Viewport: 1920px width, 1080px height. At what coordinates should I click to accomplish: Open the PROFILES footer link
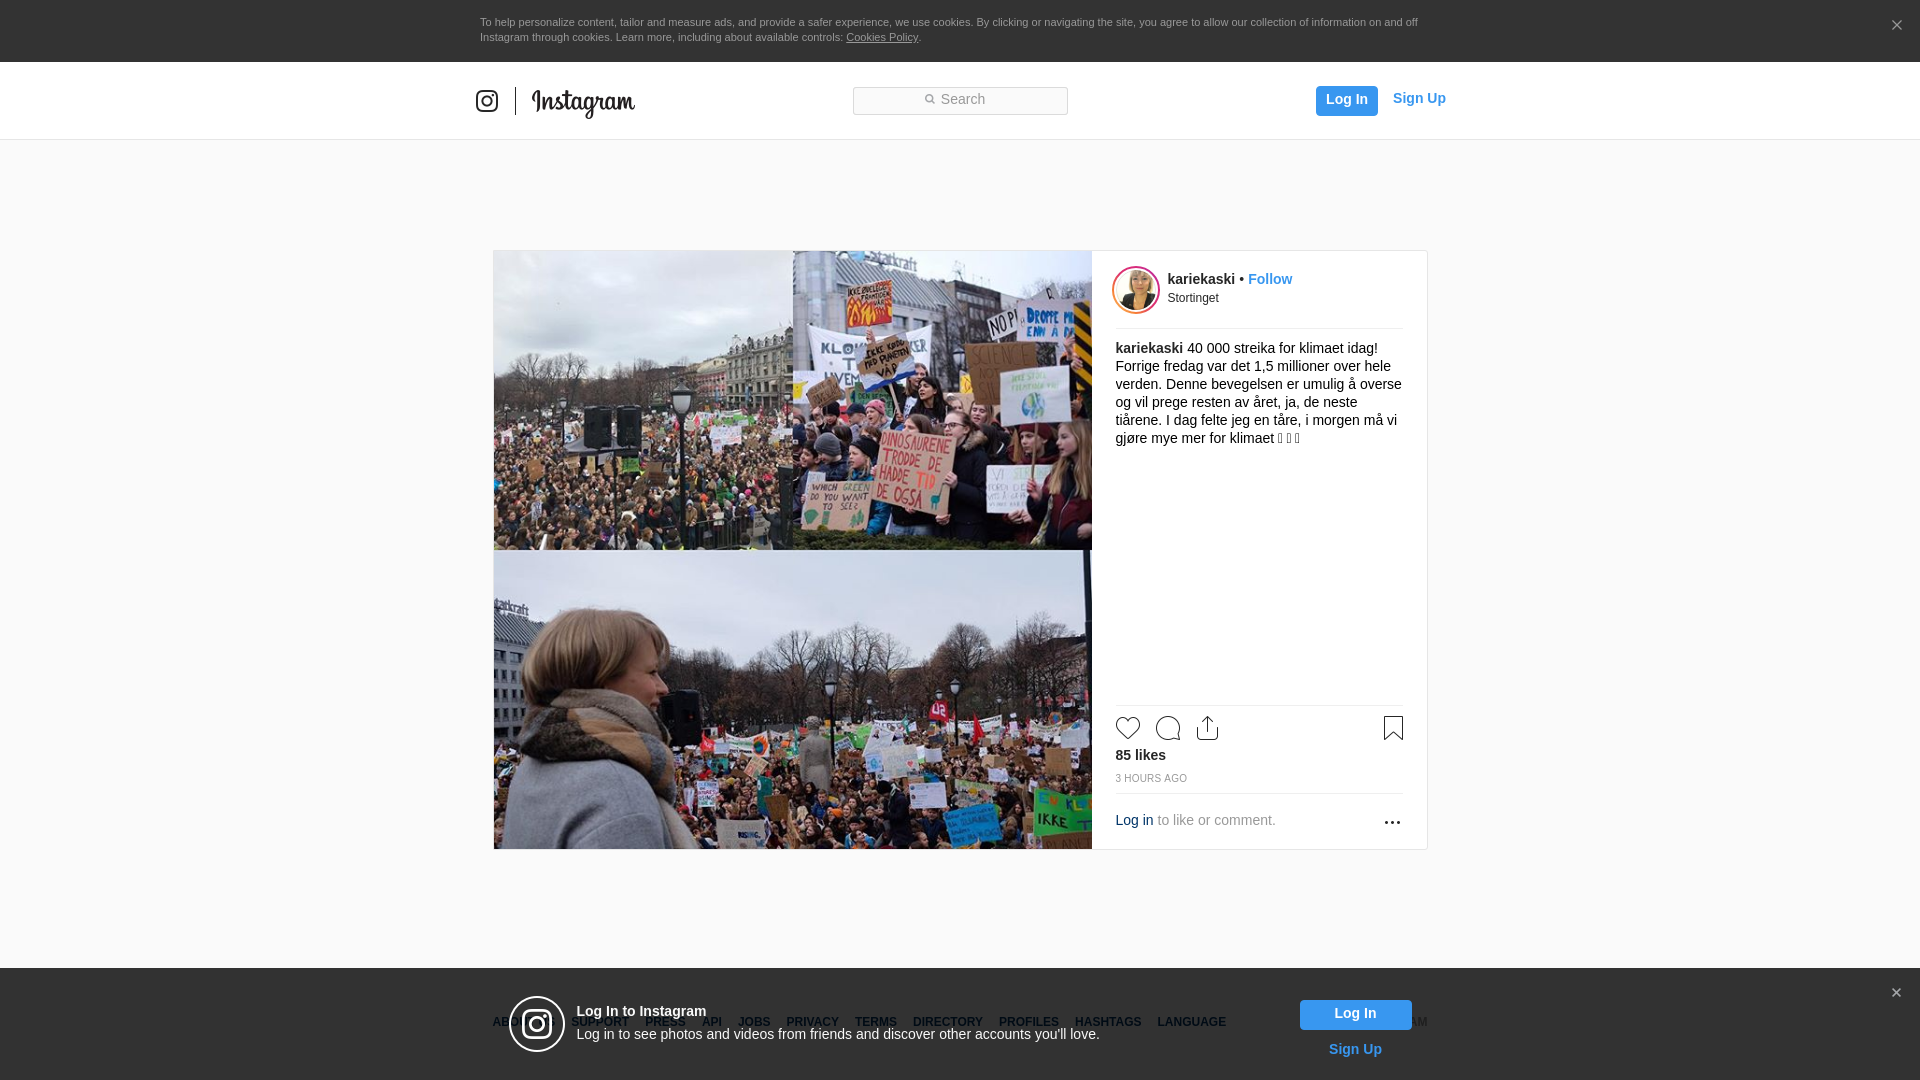[1029, 1022]
